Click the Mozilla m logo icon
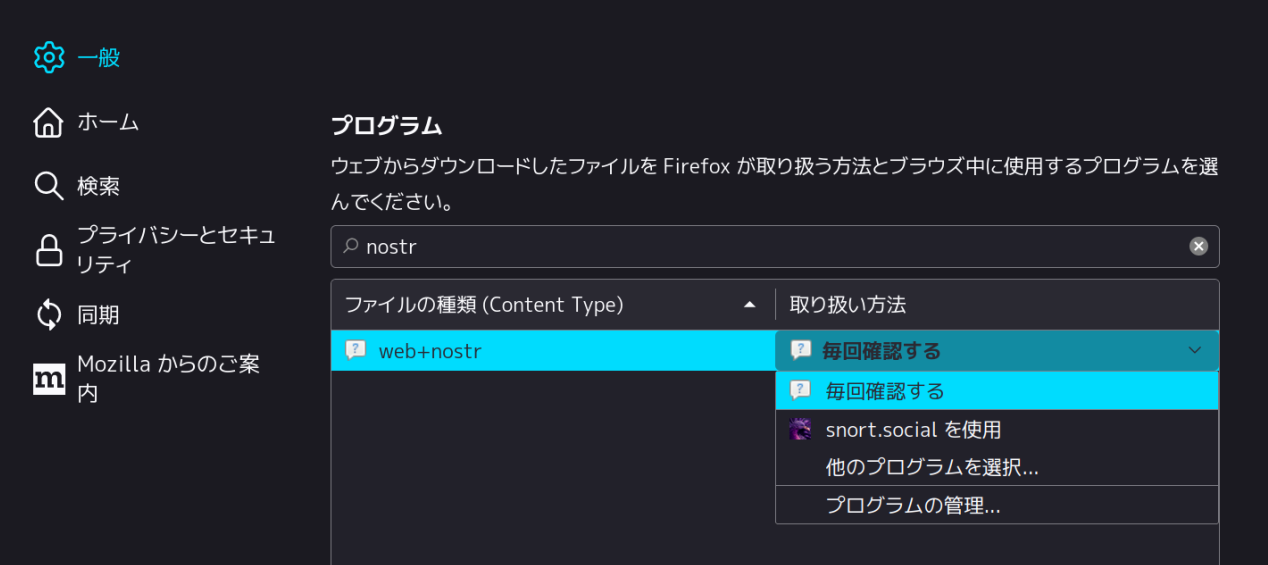 (49, 379)
